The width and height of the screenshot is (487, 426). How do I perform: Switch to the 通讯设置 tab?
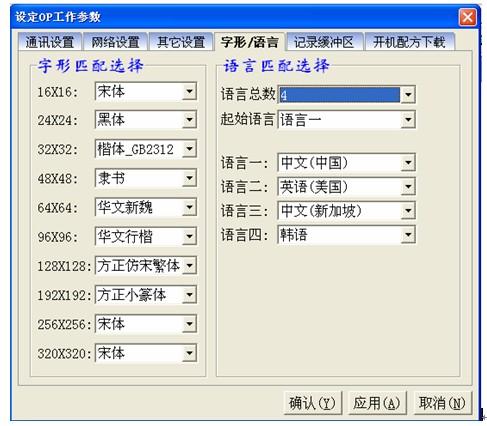[50, 42]
